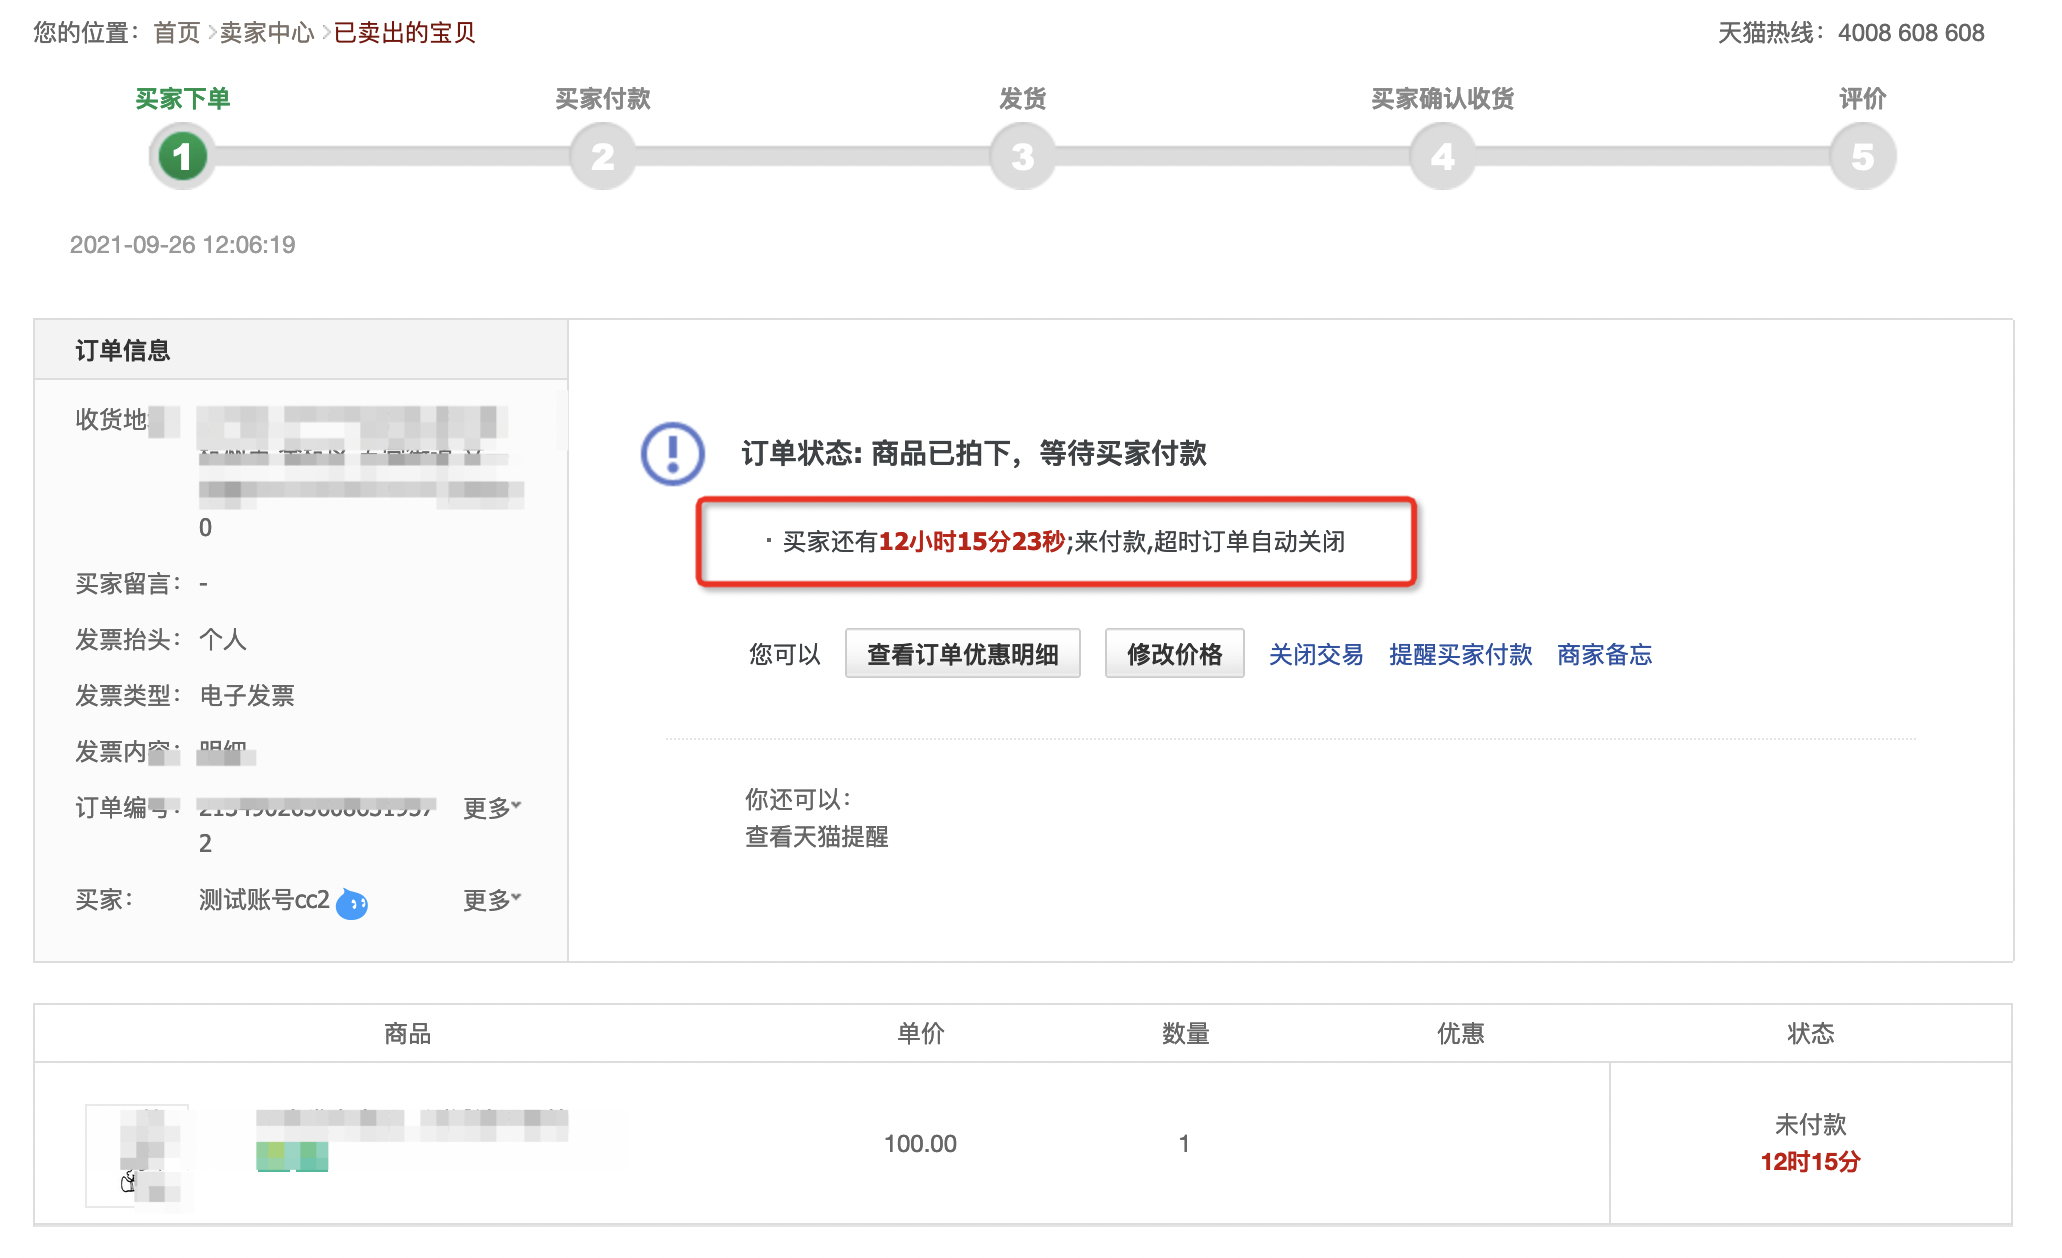Click step 3 circle for 发货
2062x1258 pixels.
1022,156
